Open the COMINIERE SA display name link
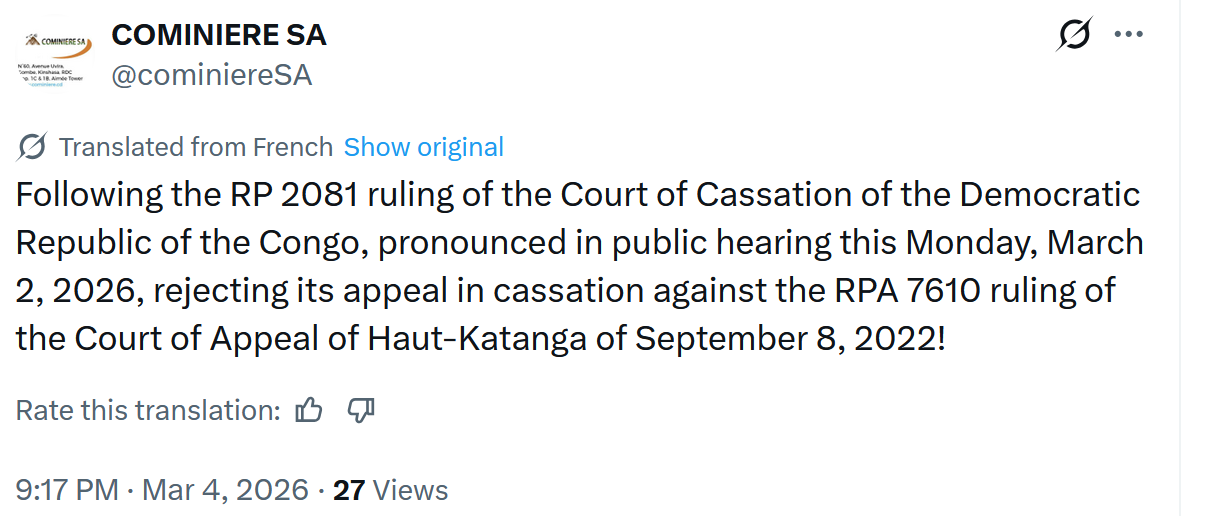This screenshot has width=1208, height=516. [x=219, y=35]
